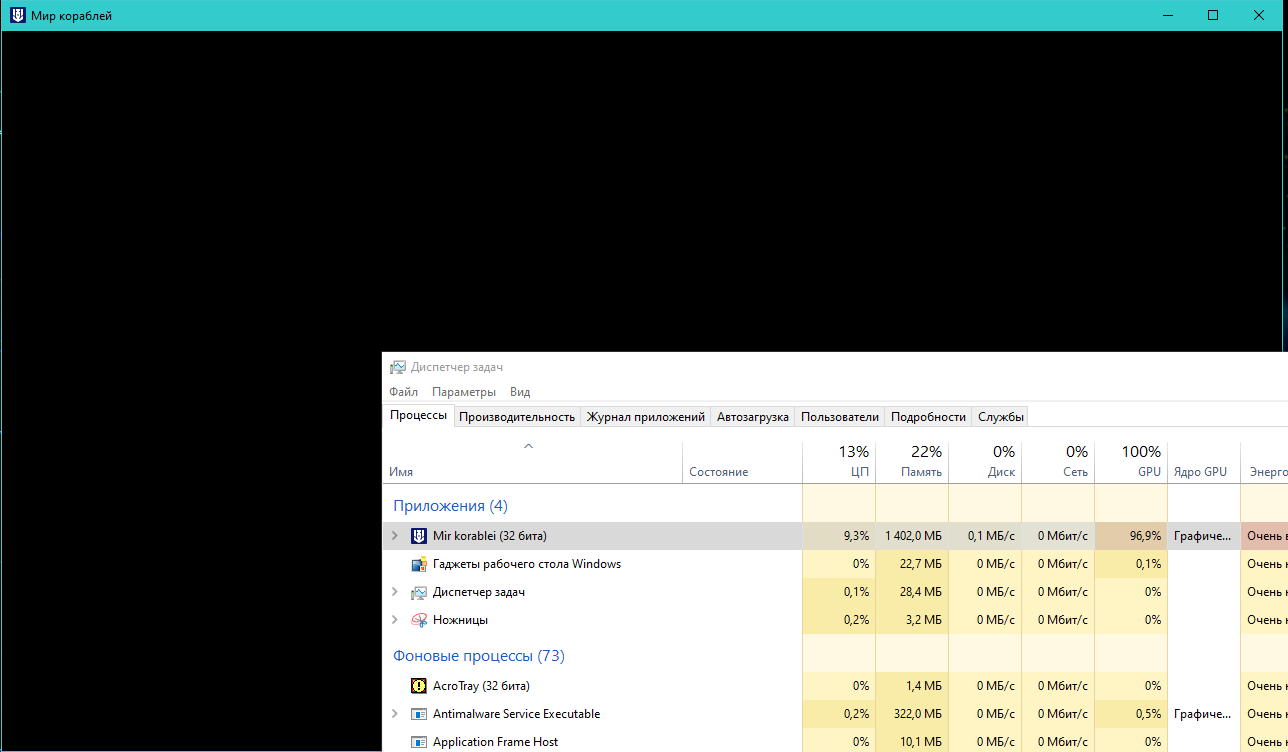1288x752 pixels.
Task: Click the Гаджеты рабочего стола Windows icon
Action: (x=419, y=564)
